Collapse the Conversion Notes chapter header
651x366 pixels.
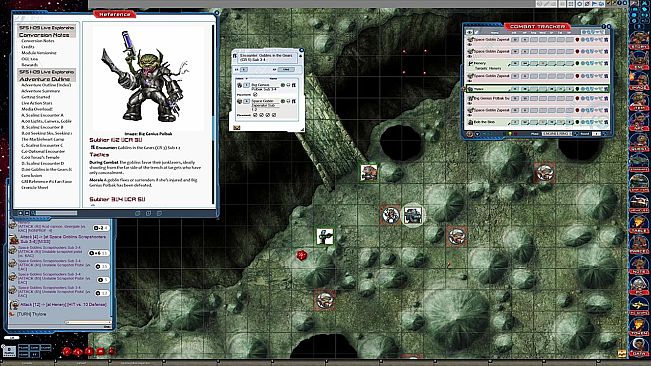[46, 31]
